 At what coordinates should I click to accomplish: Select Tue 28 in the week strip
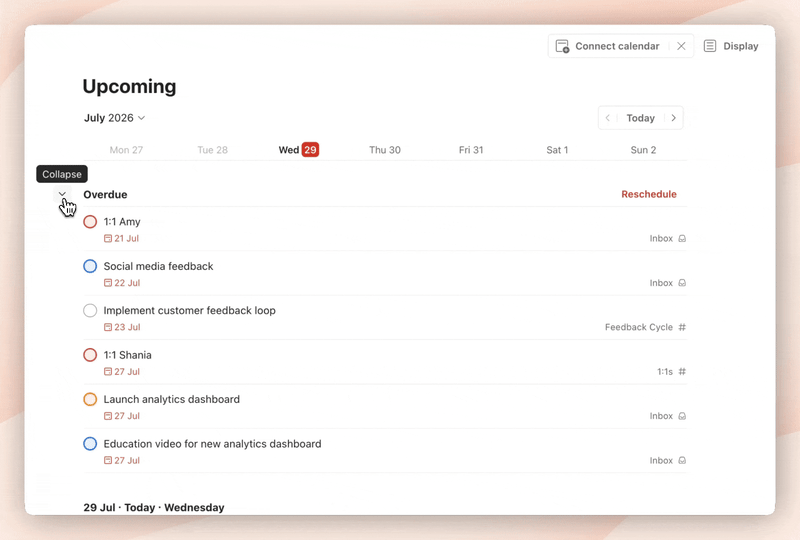click(x=212, y=150)
